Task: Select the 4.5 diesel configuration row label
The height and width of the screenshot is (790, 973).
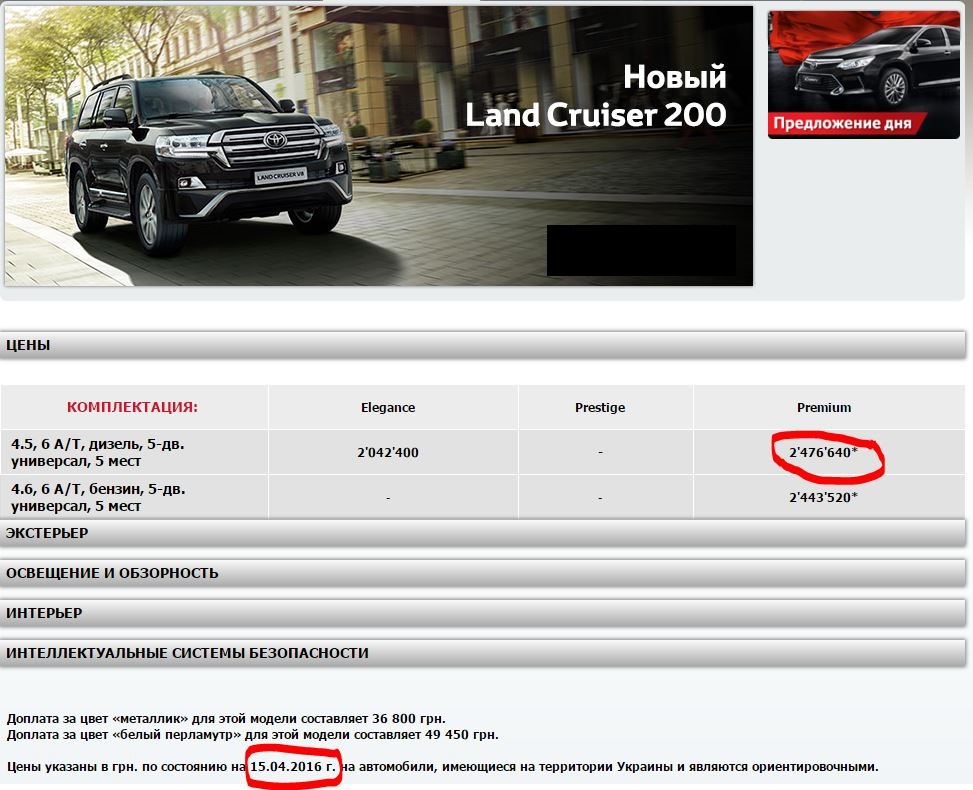Action: pyautogui.click(x=98, y=452)
